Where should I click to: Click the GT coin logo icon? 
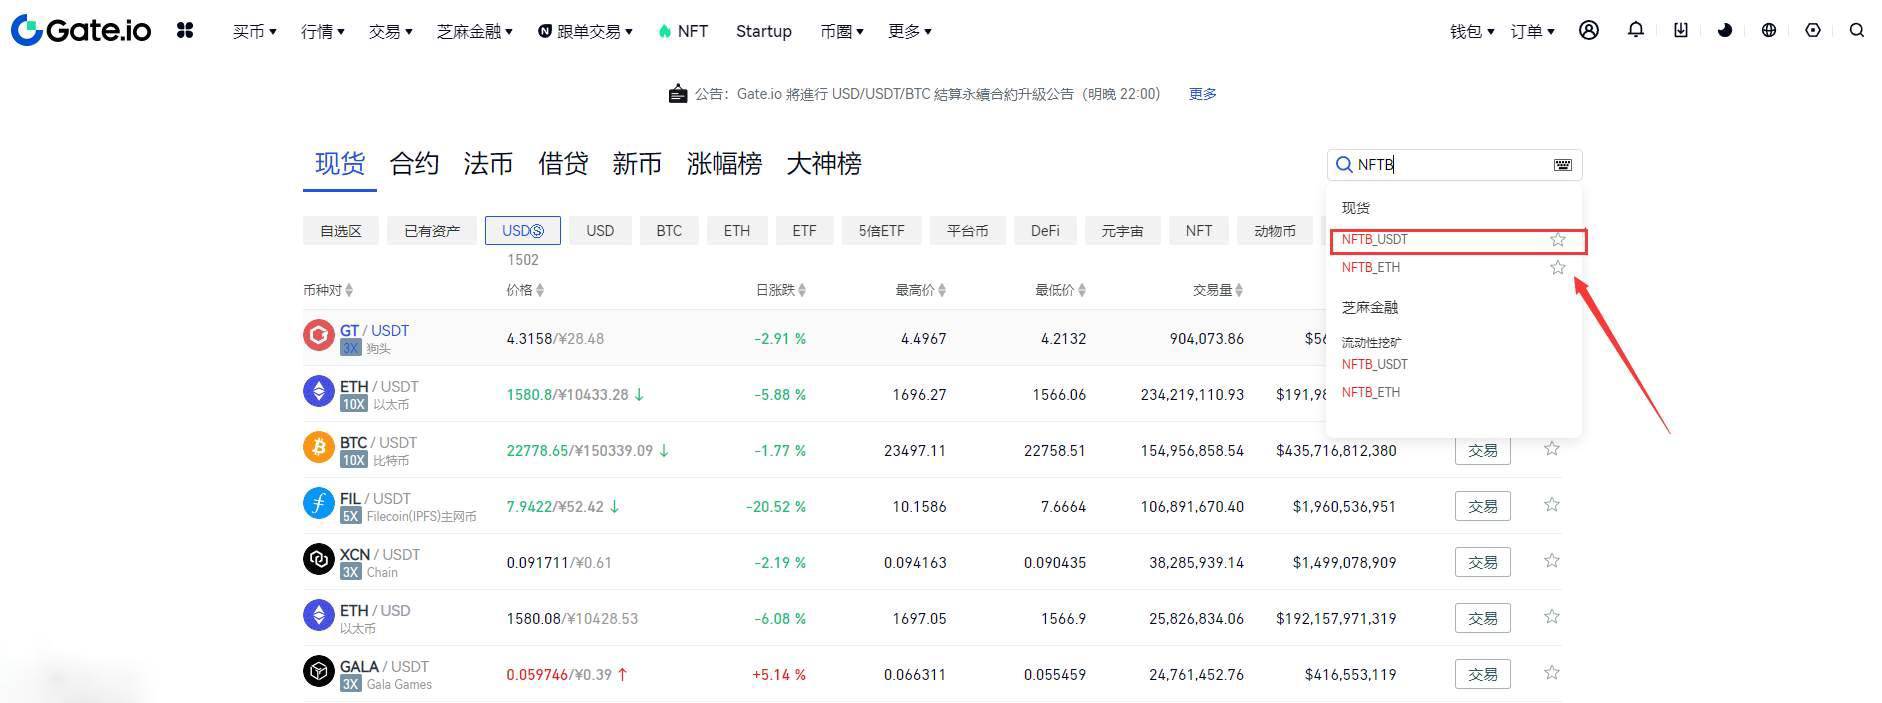tap(319, 335)
